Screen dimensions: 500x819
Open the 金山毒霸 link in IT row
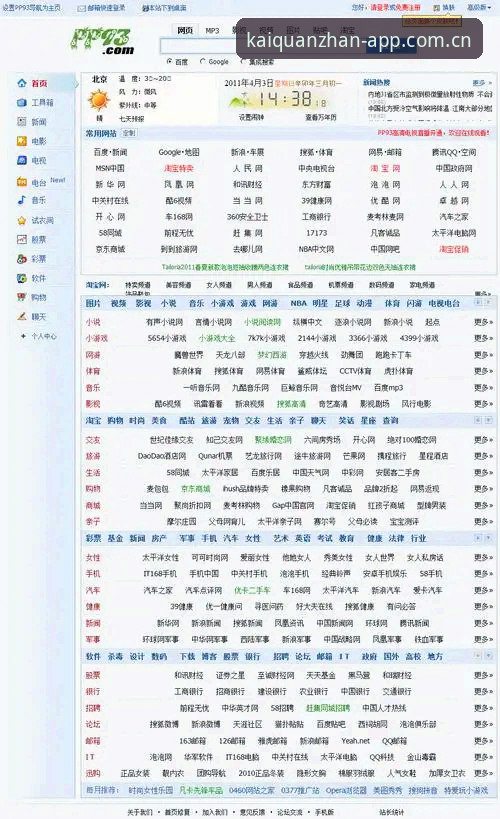click(x=421, y=757)
